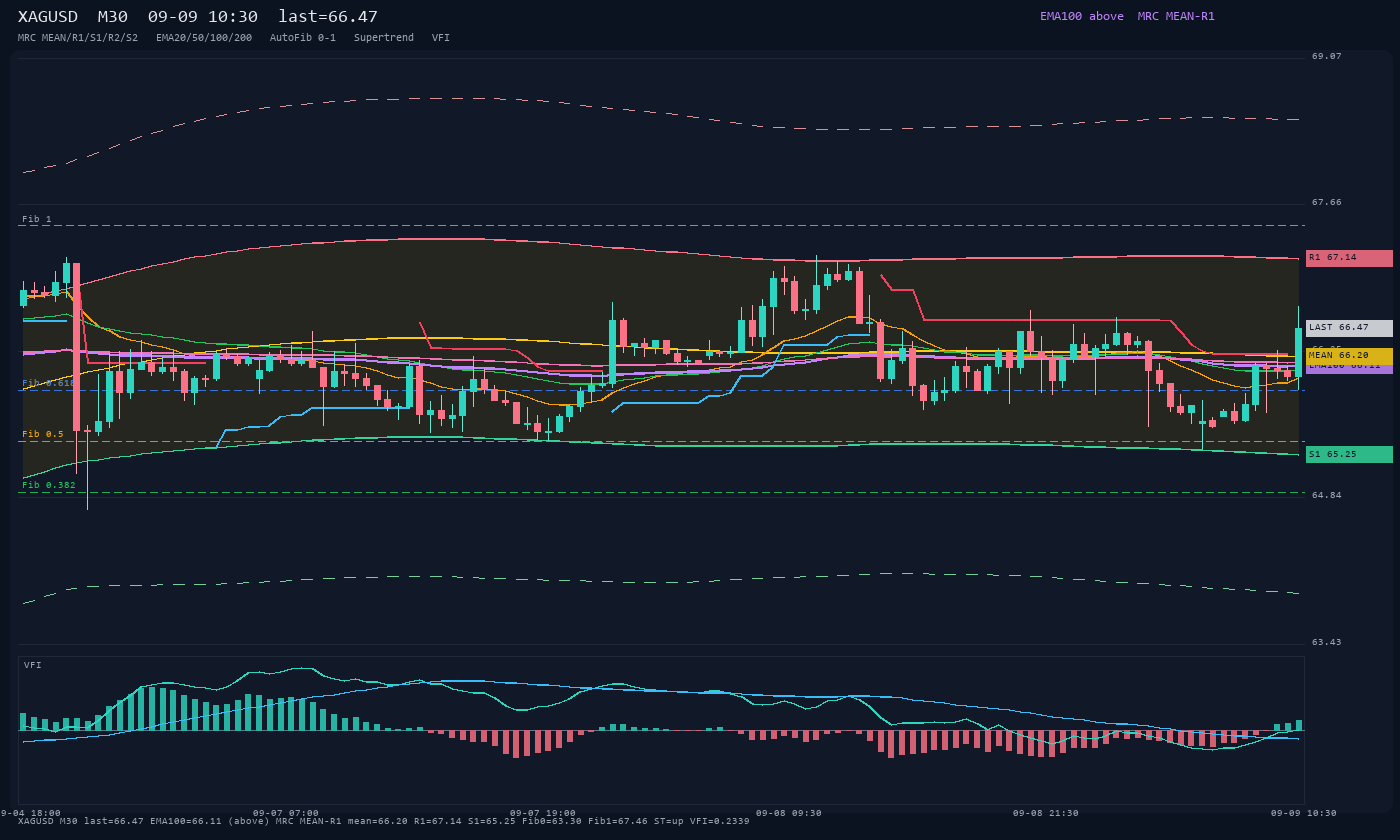Click the green "Fib 0.382" level label

click(x=49, y=485)
